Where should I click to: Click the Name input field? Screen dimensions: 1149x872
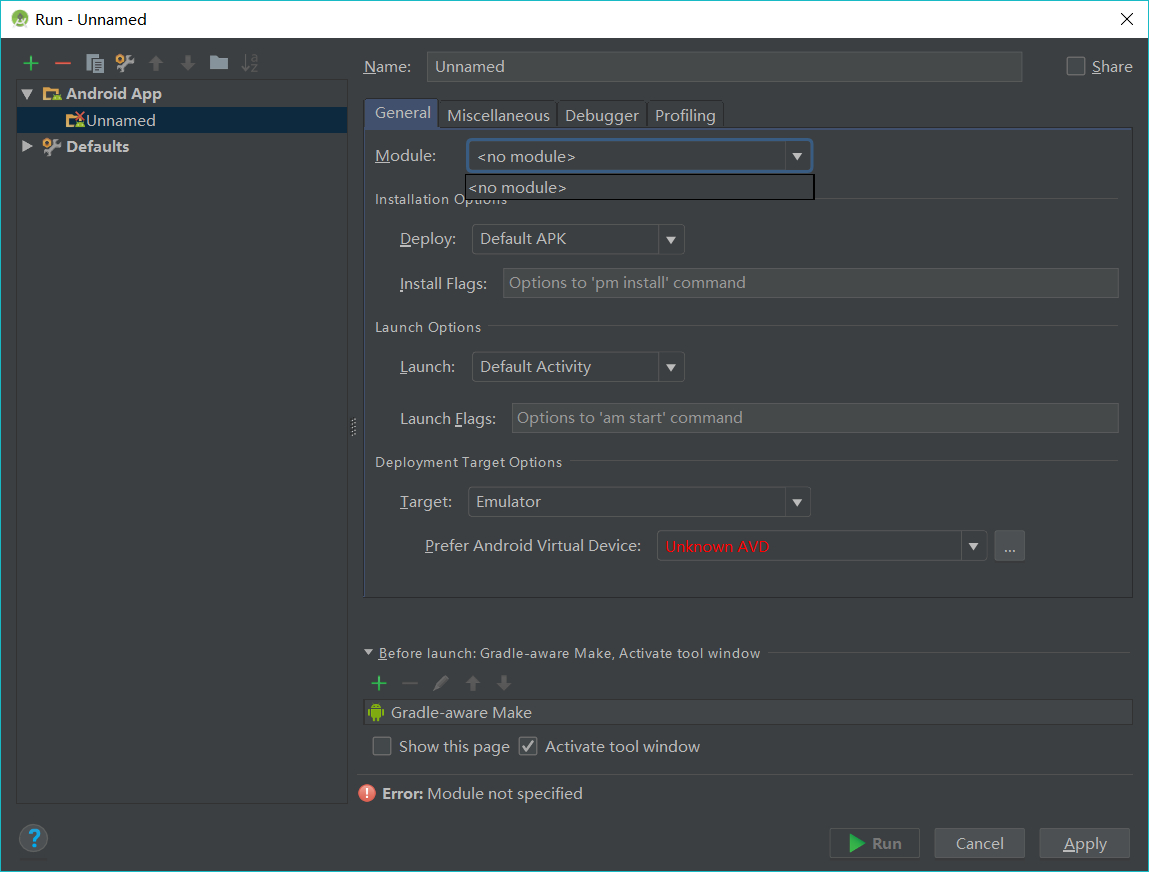pos(725,67)
